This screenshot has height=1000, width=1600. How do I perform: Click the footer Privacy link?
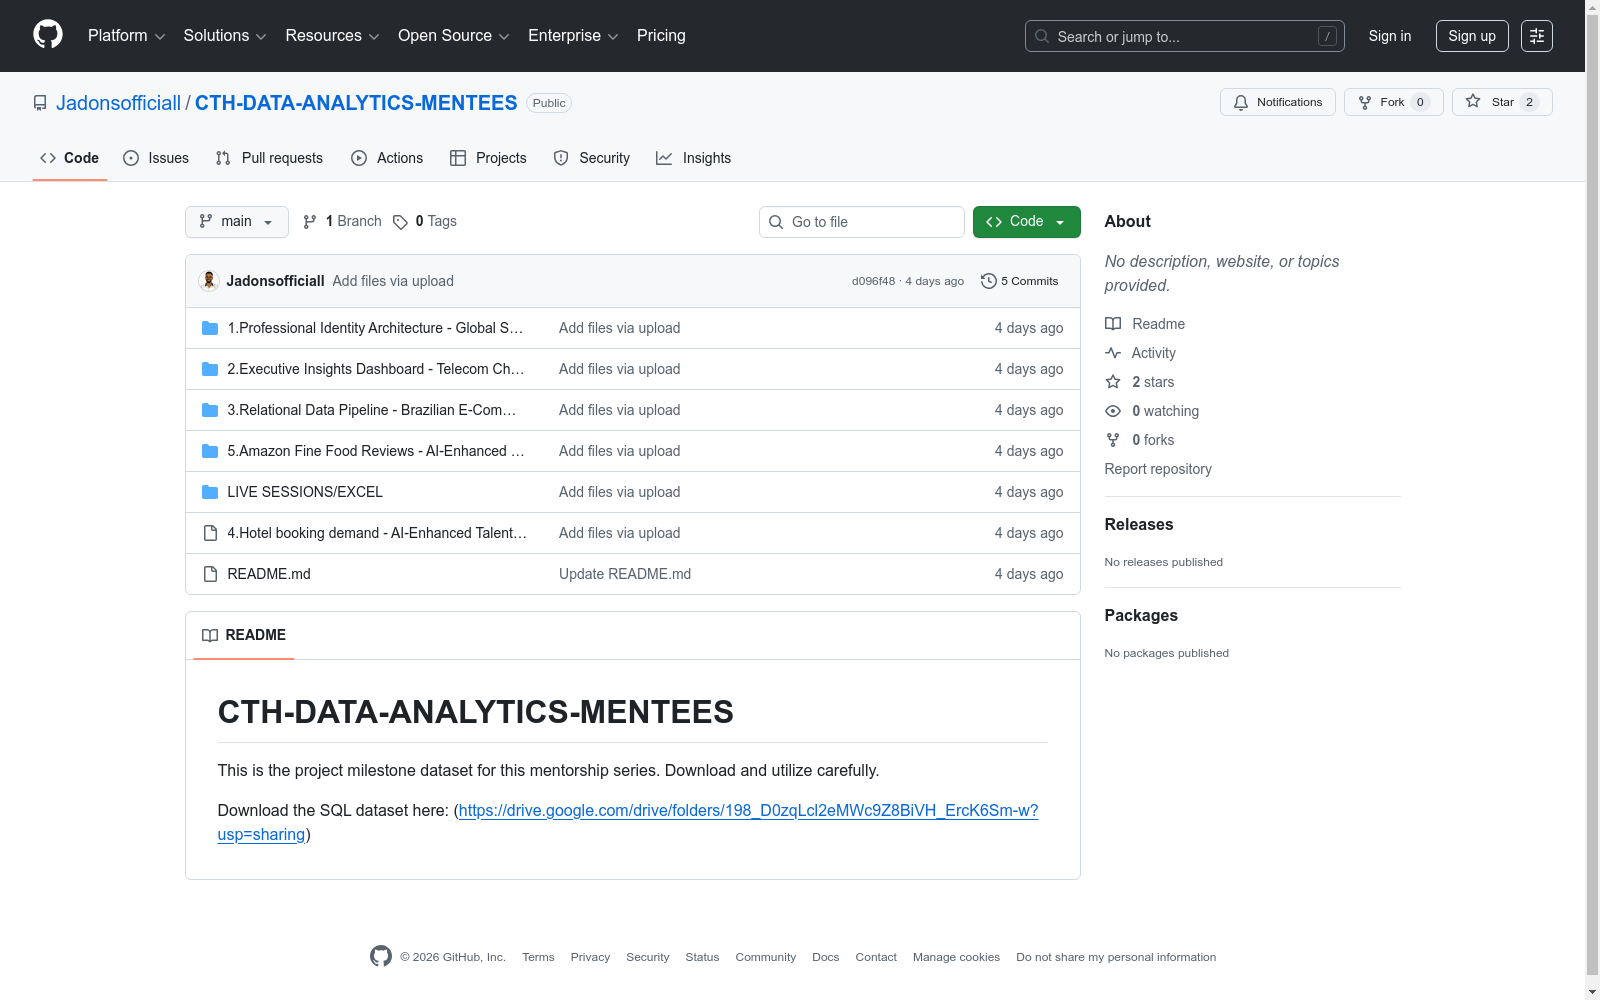[x=590, y=957]
